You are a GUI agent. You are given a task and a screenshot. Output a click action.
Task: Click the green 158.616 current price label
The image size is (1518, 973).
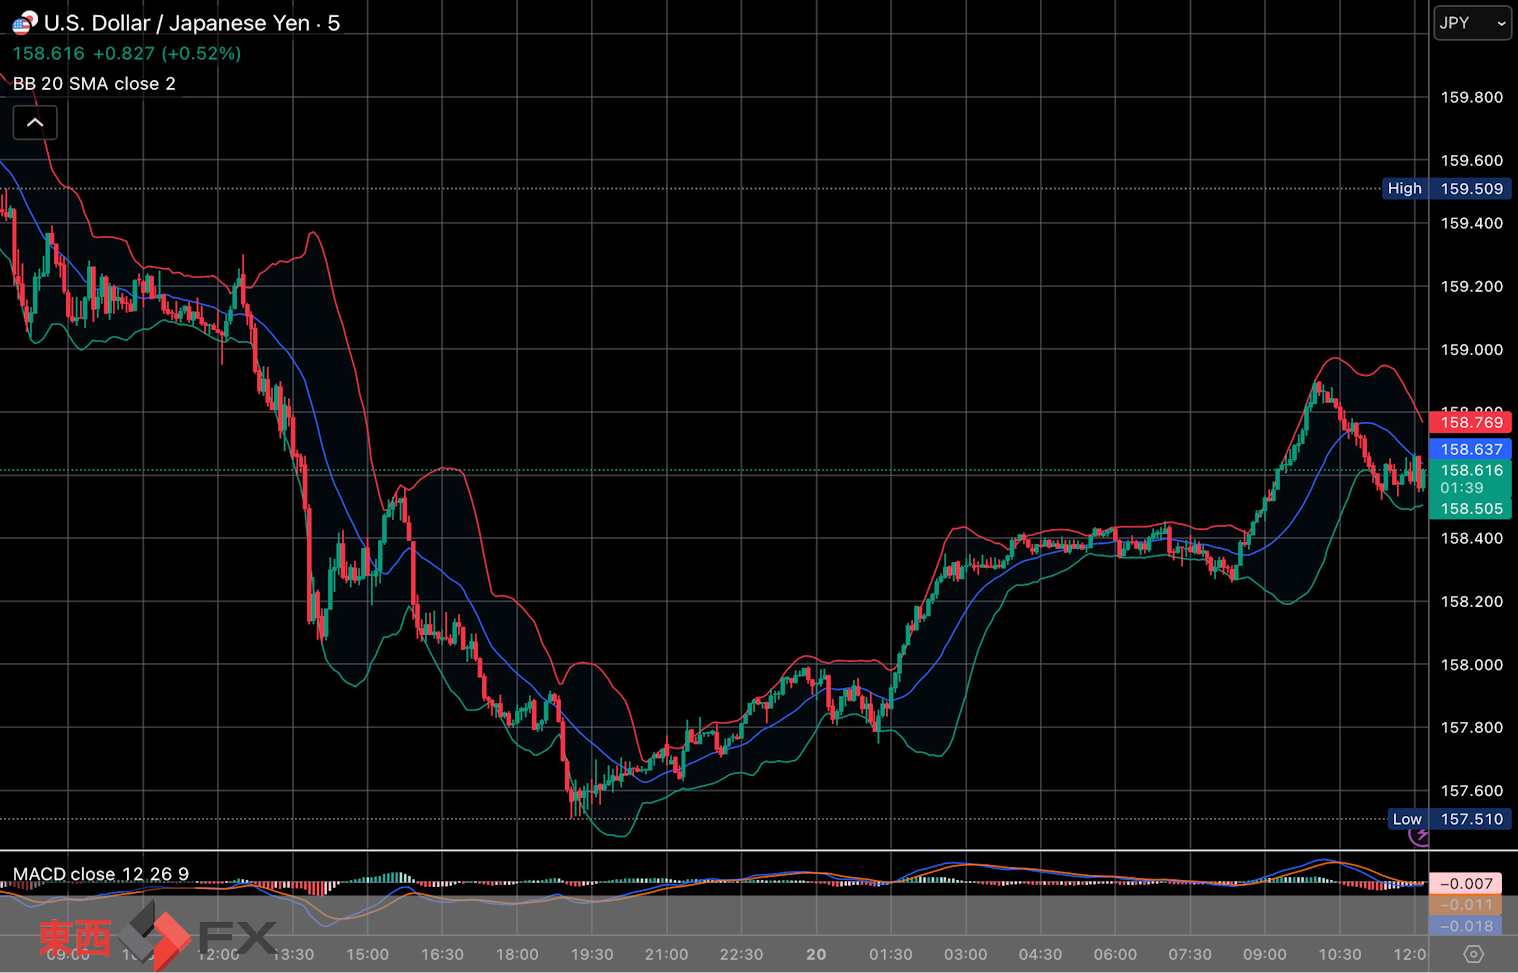point(1471,471)
